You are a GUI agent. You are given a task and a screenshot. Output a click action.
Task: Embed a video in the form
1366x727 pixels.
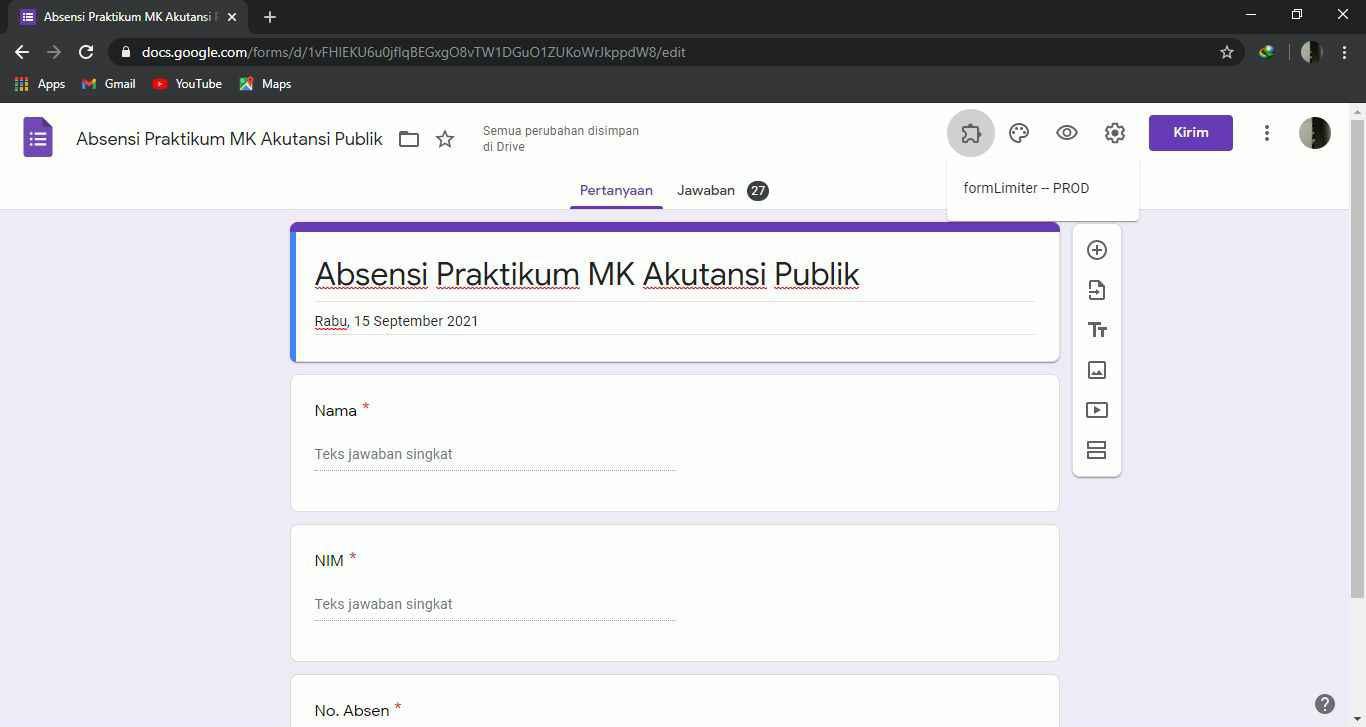[1097, 410]
